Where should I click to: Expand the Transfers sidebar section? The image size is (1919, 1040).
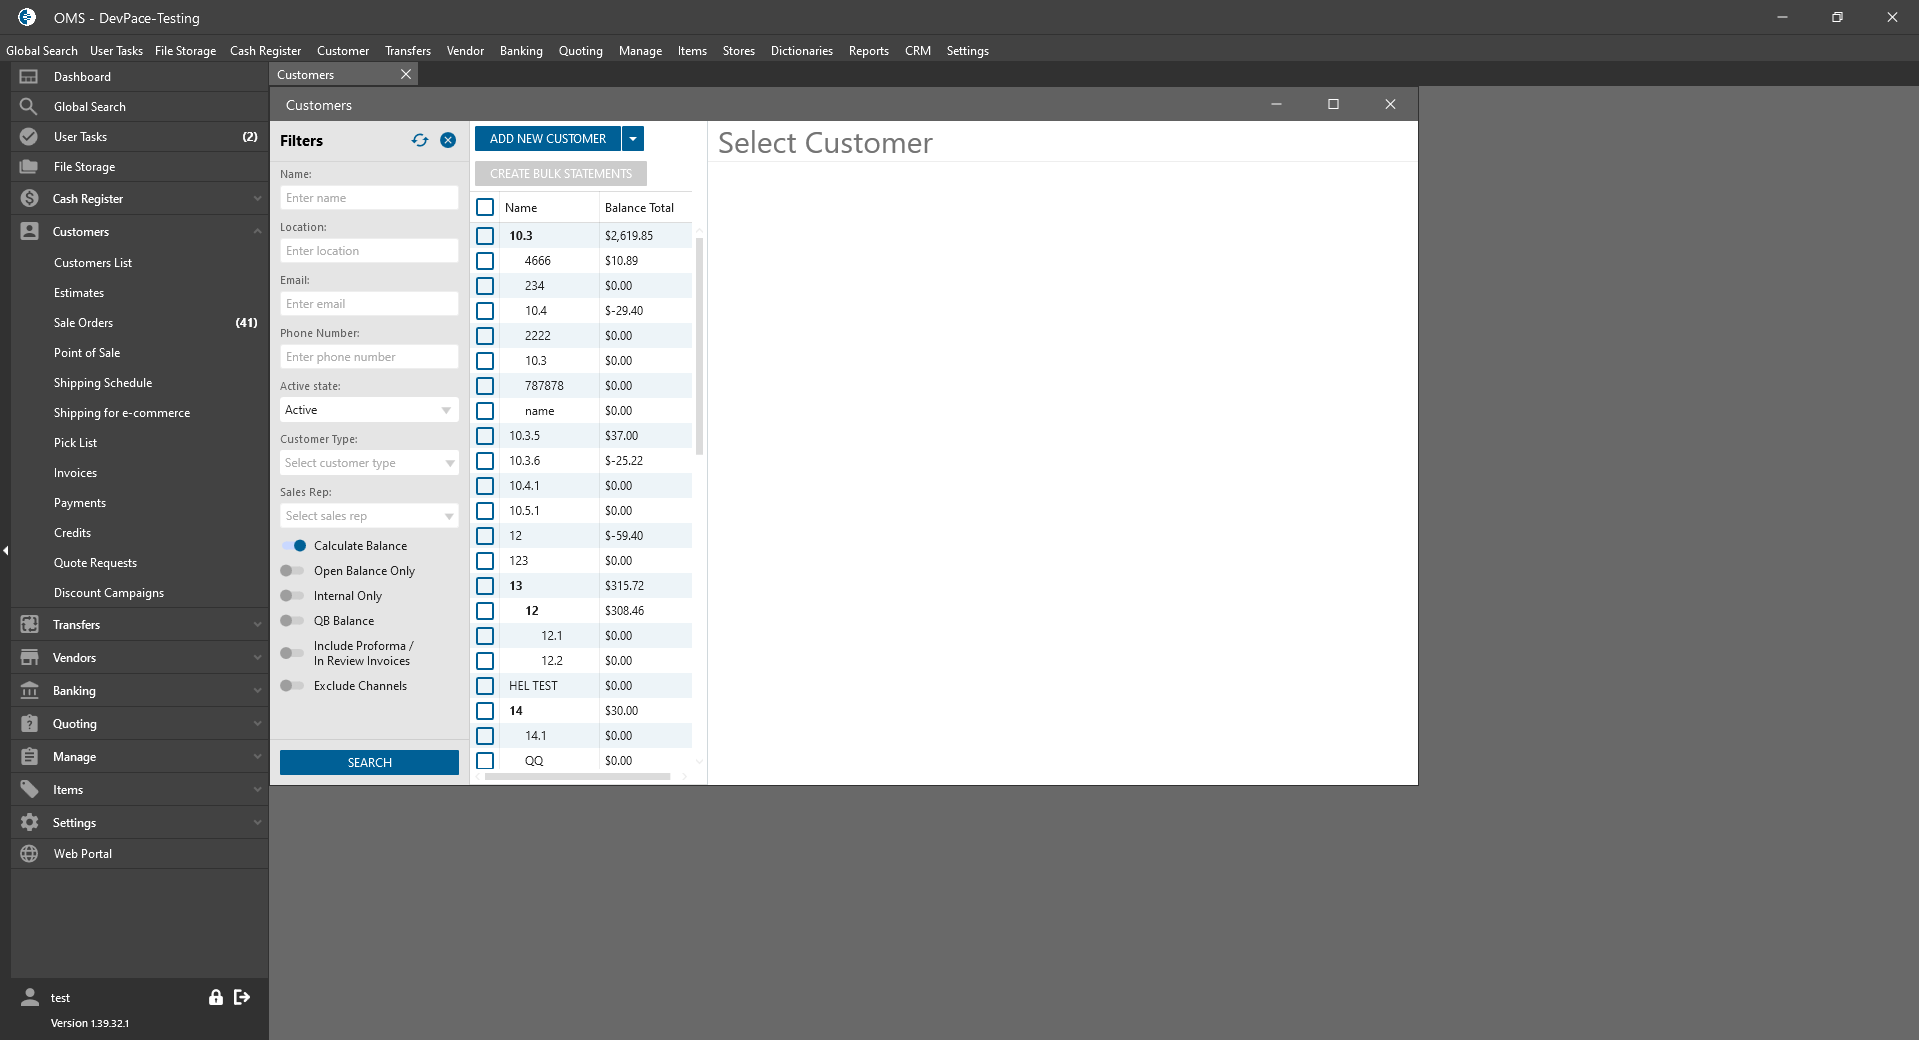pos(257,625)
